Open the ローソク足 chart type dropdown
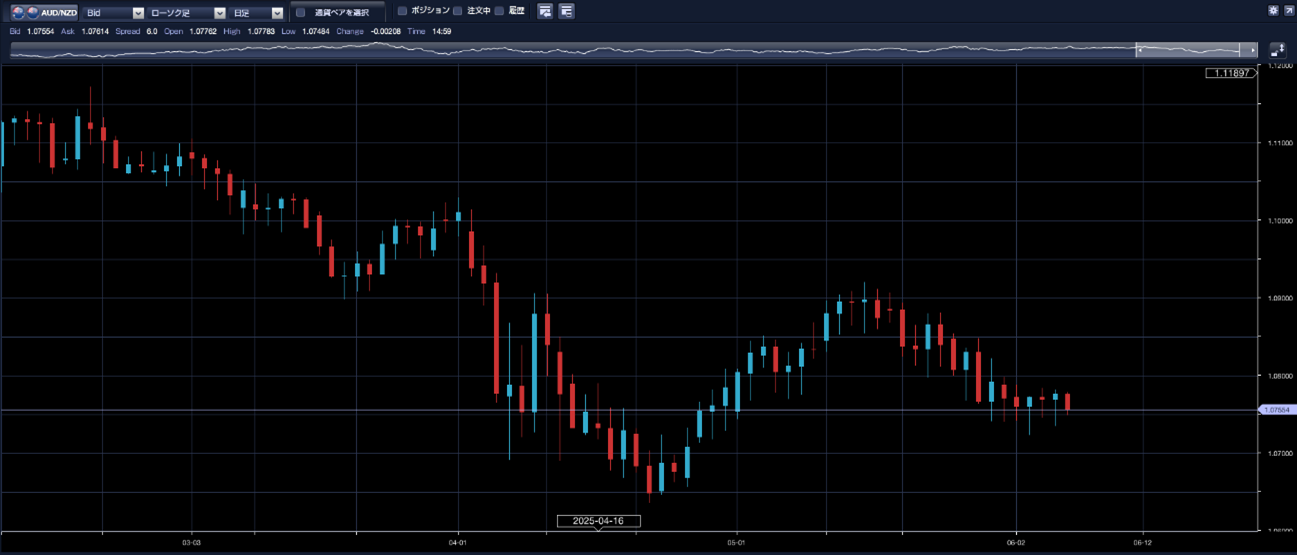The image size is (1297, 555). click(x=186, y=13)
